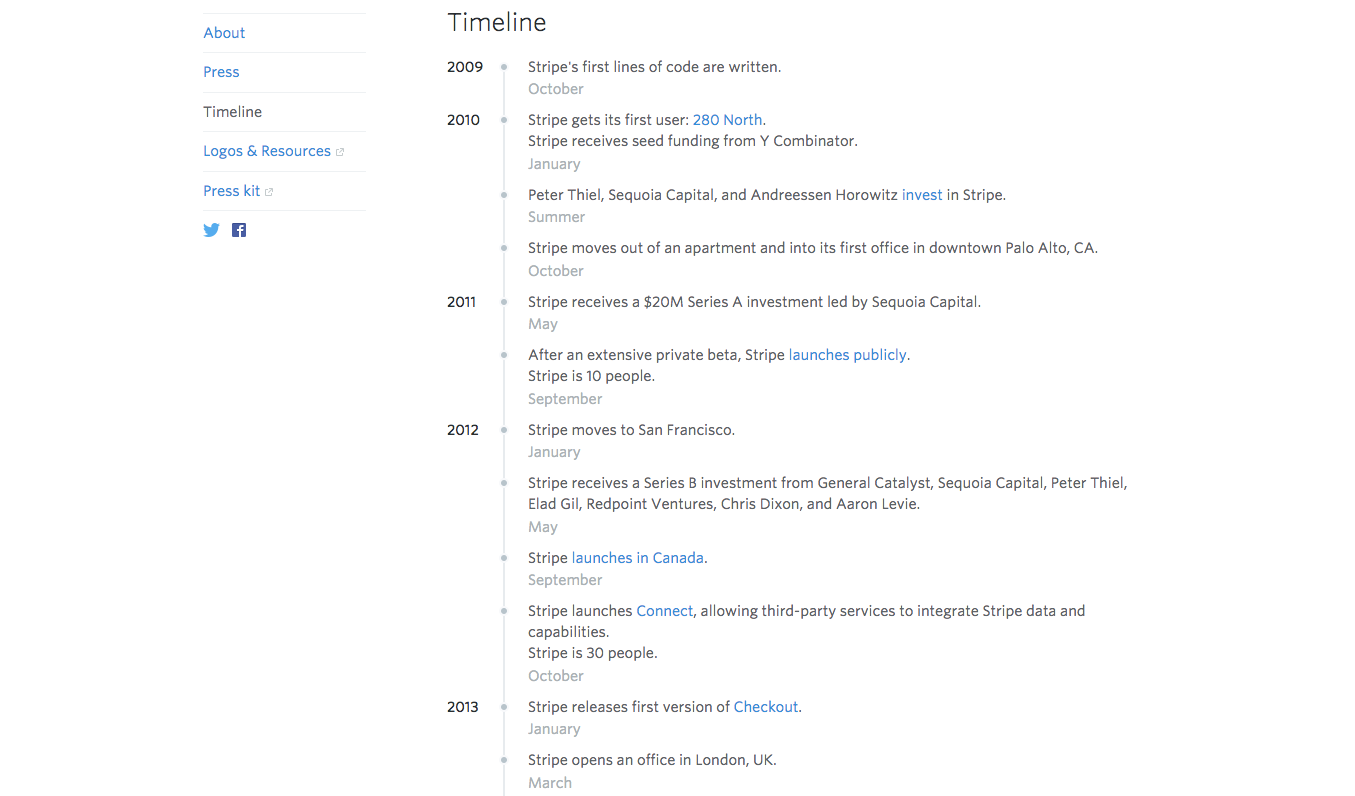
Task: Select Timeline in the sidebar
Action: (x=232, y=112)
